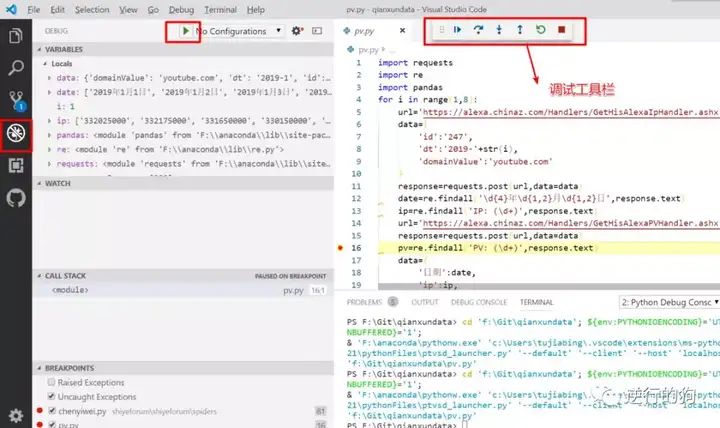This screenshot has width=720, height=428.
Task: Switch to the OUTPUT panel tab
Action: coord(425,302)
